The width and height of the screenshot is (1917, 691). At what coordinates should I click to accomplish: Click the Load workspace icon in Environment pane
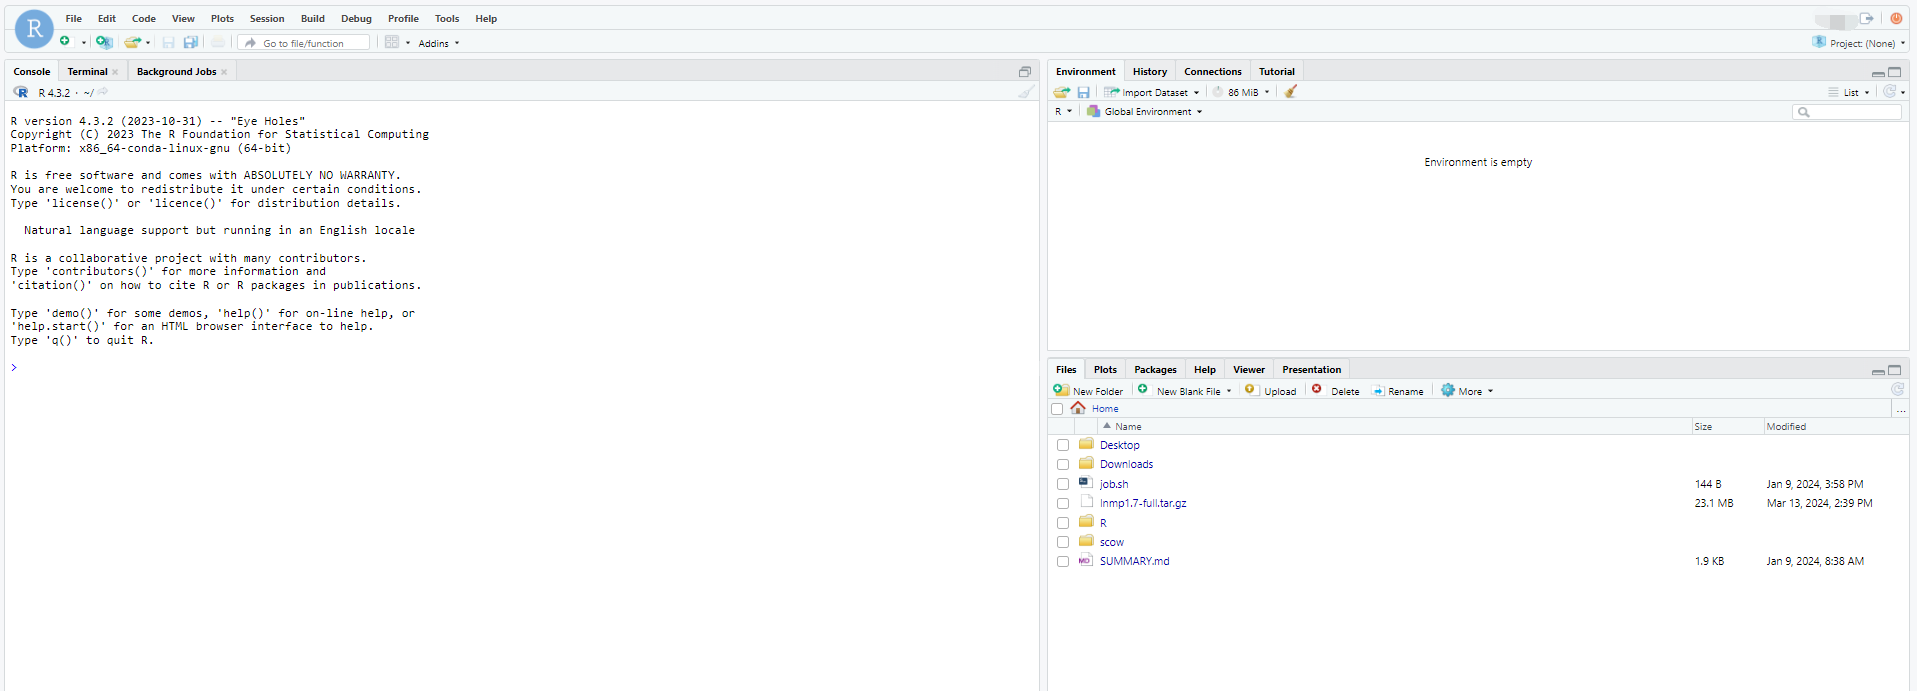1062,92
